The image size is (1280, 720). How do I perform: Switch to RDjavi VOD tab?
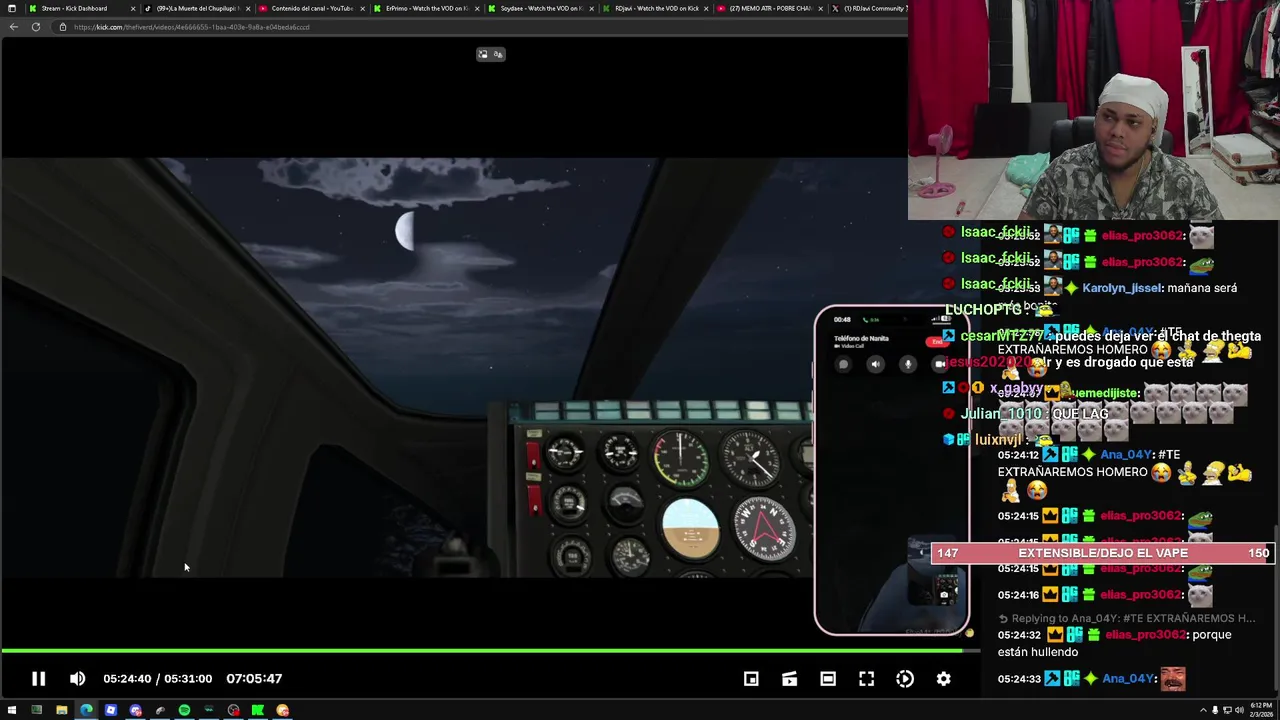(x=656, y=8)
